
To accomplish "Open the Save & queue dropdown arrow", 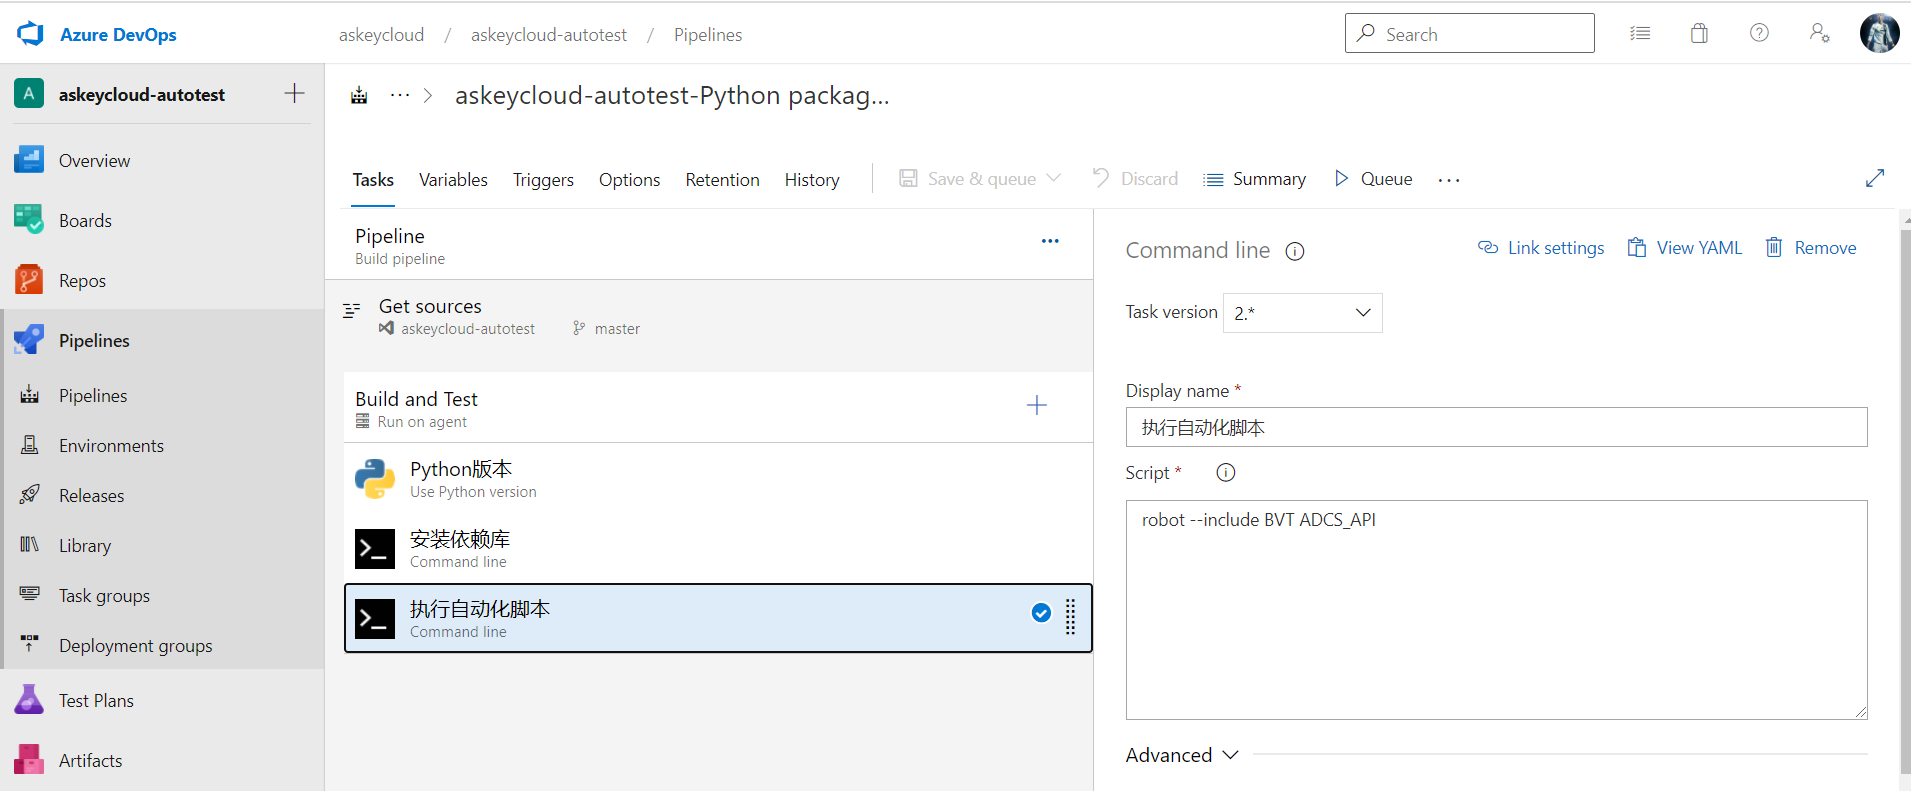I will [x=1054, y=178].
